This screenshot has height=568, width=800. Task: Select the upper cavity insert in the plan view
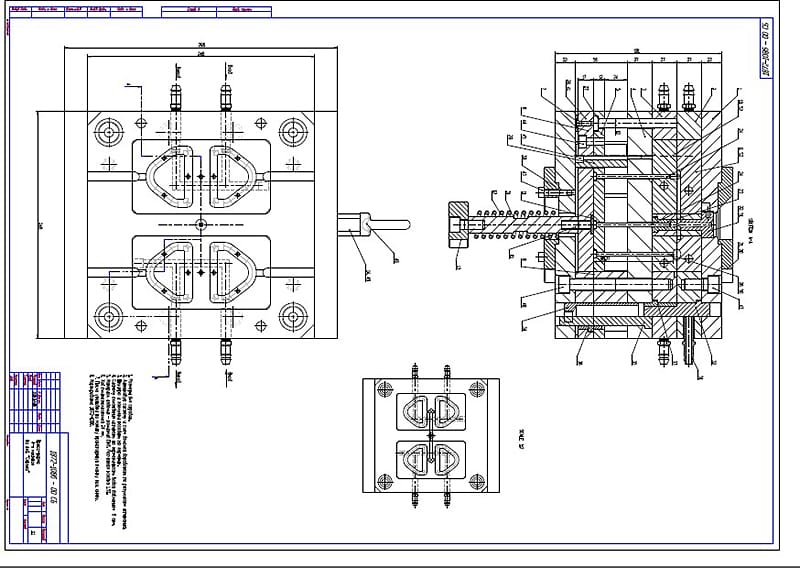pyautogui.click(x=200, y=175)
